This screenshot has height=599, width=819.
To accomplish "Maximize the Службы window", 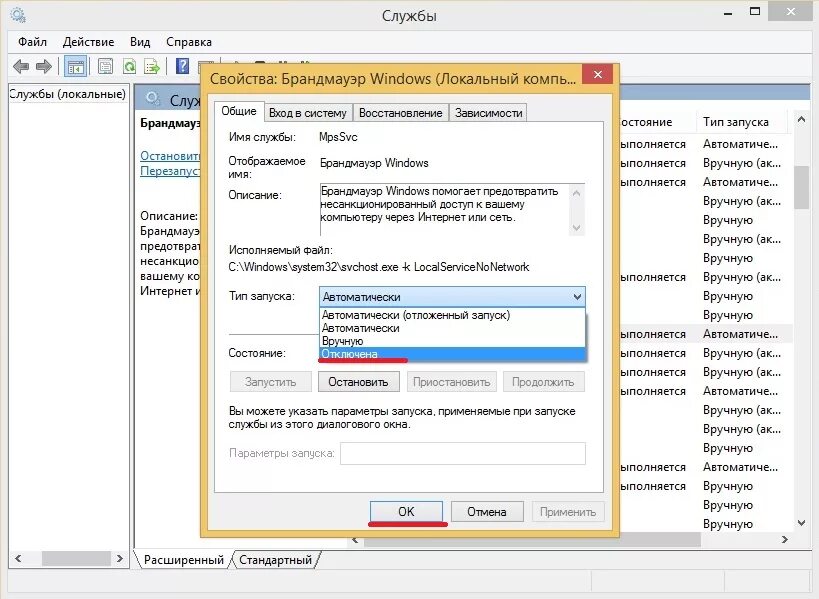I will (x=755, y=11).
